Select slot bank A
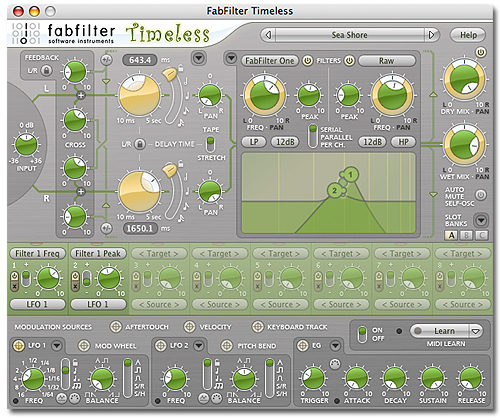 [x=451, y=235]
